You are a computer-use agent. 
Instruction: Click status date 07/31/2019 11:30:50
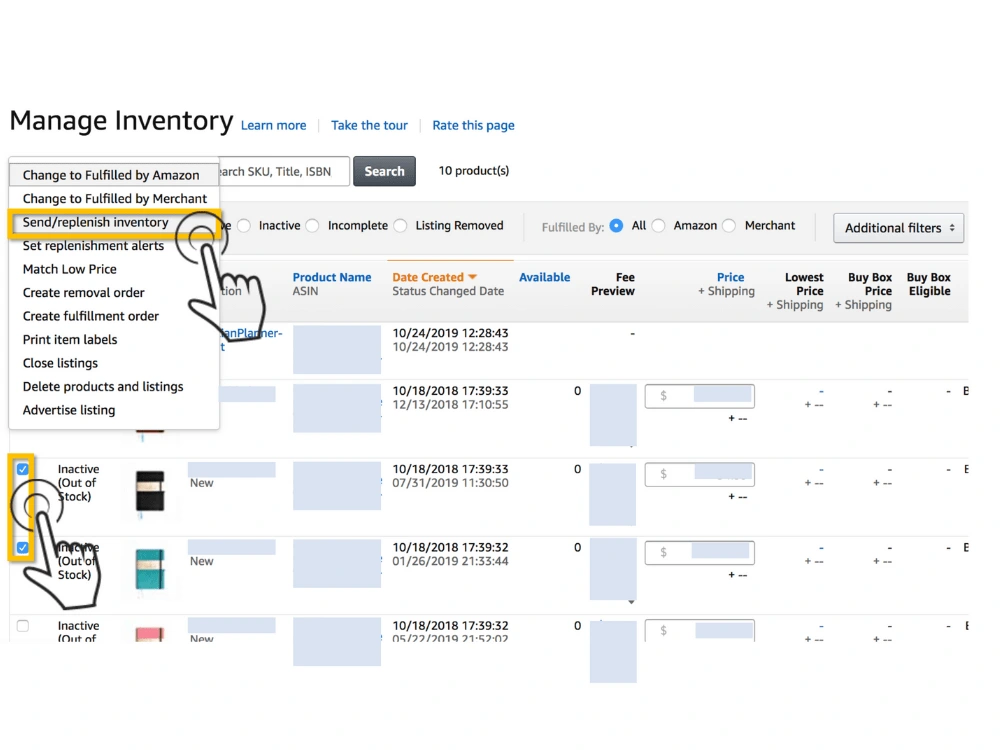(450, 483)
